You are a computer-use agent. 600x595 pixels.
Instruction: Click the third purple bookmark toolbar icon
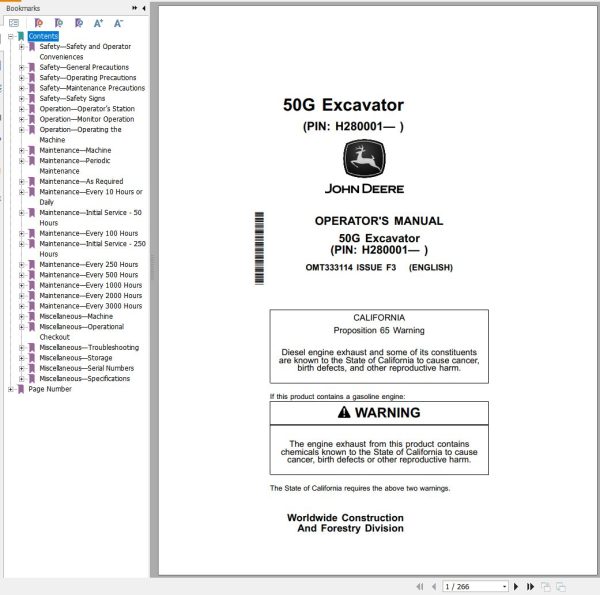pyautogui.click(x=78, y=23)
